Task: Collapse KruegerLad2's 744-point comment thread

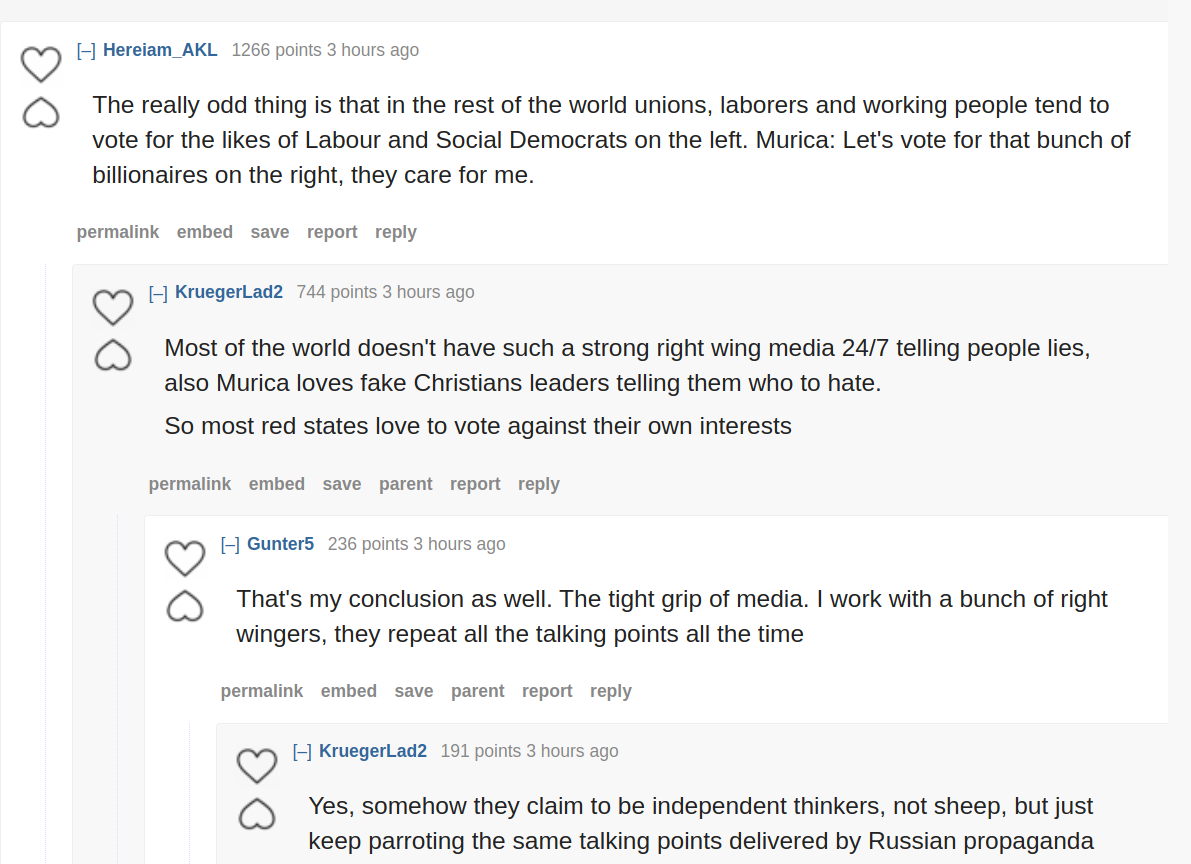Action: point(158,293)
